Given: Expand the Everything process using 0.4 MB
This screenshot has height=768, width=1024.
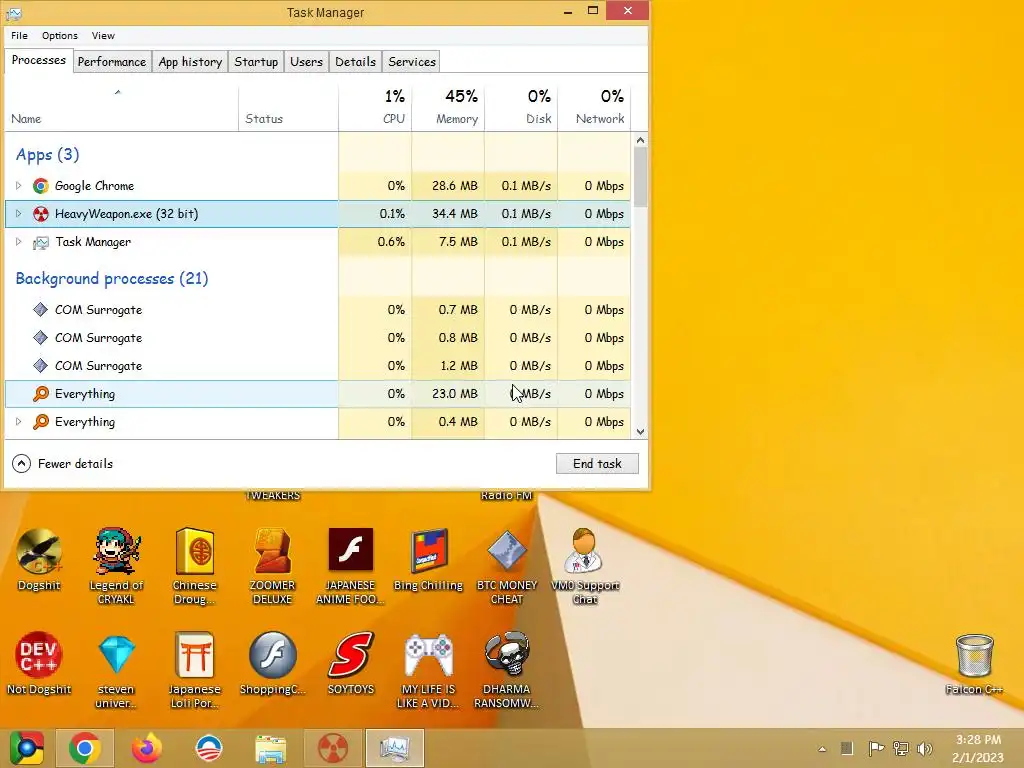Looking at the screenshot, I should point(18,422).
